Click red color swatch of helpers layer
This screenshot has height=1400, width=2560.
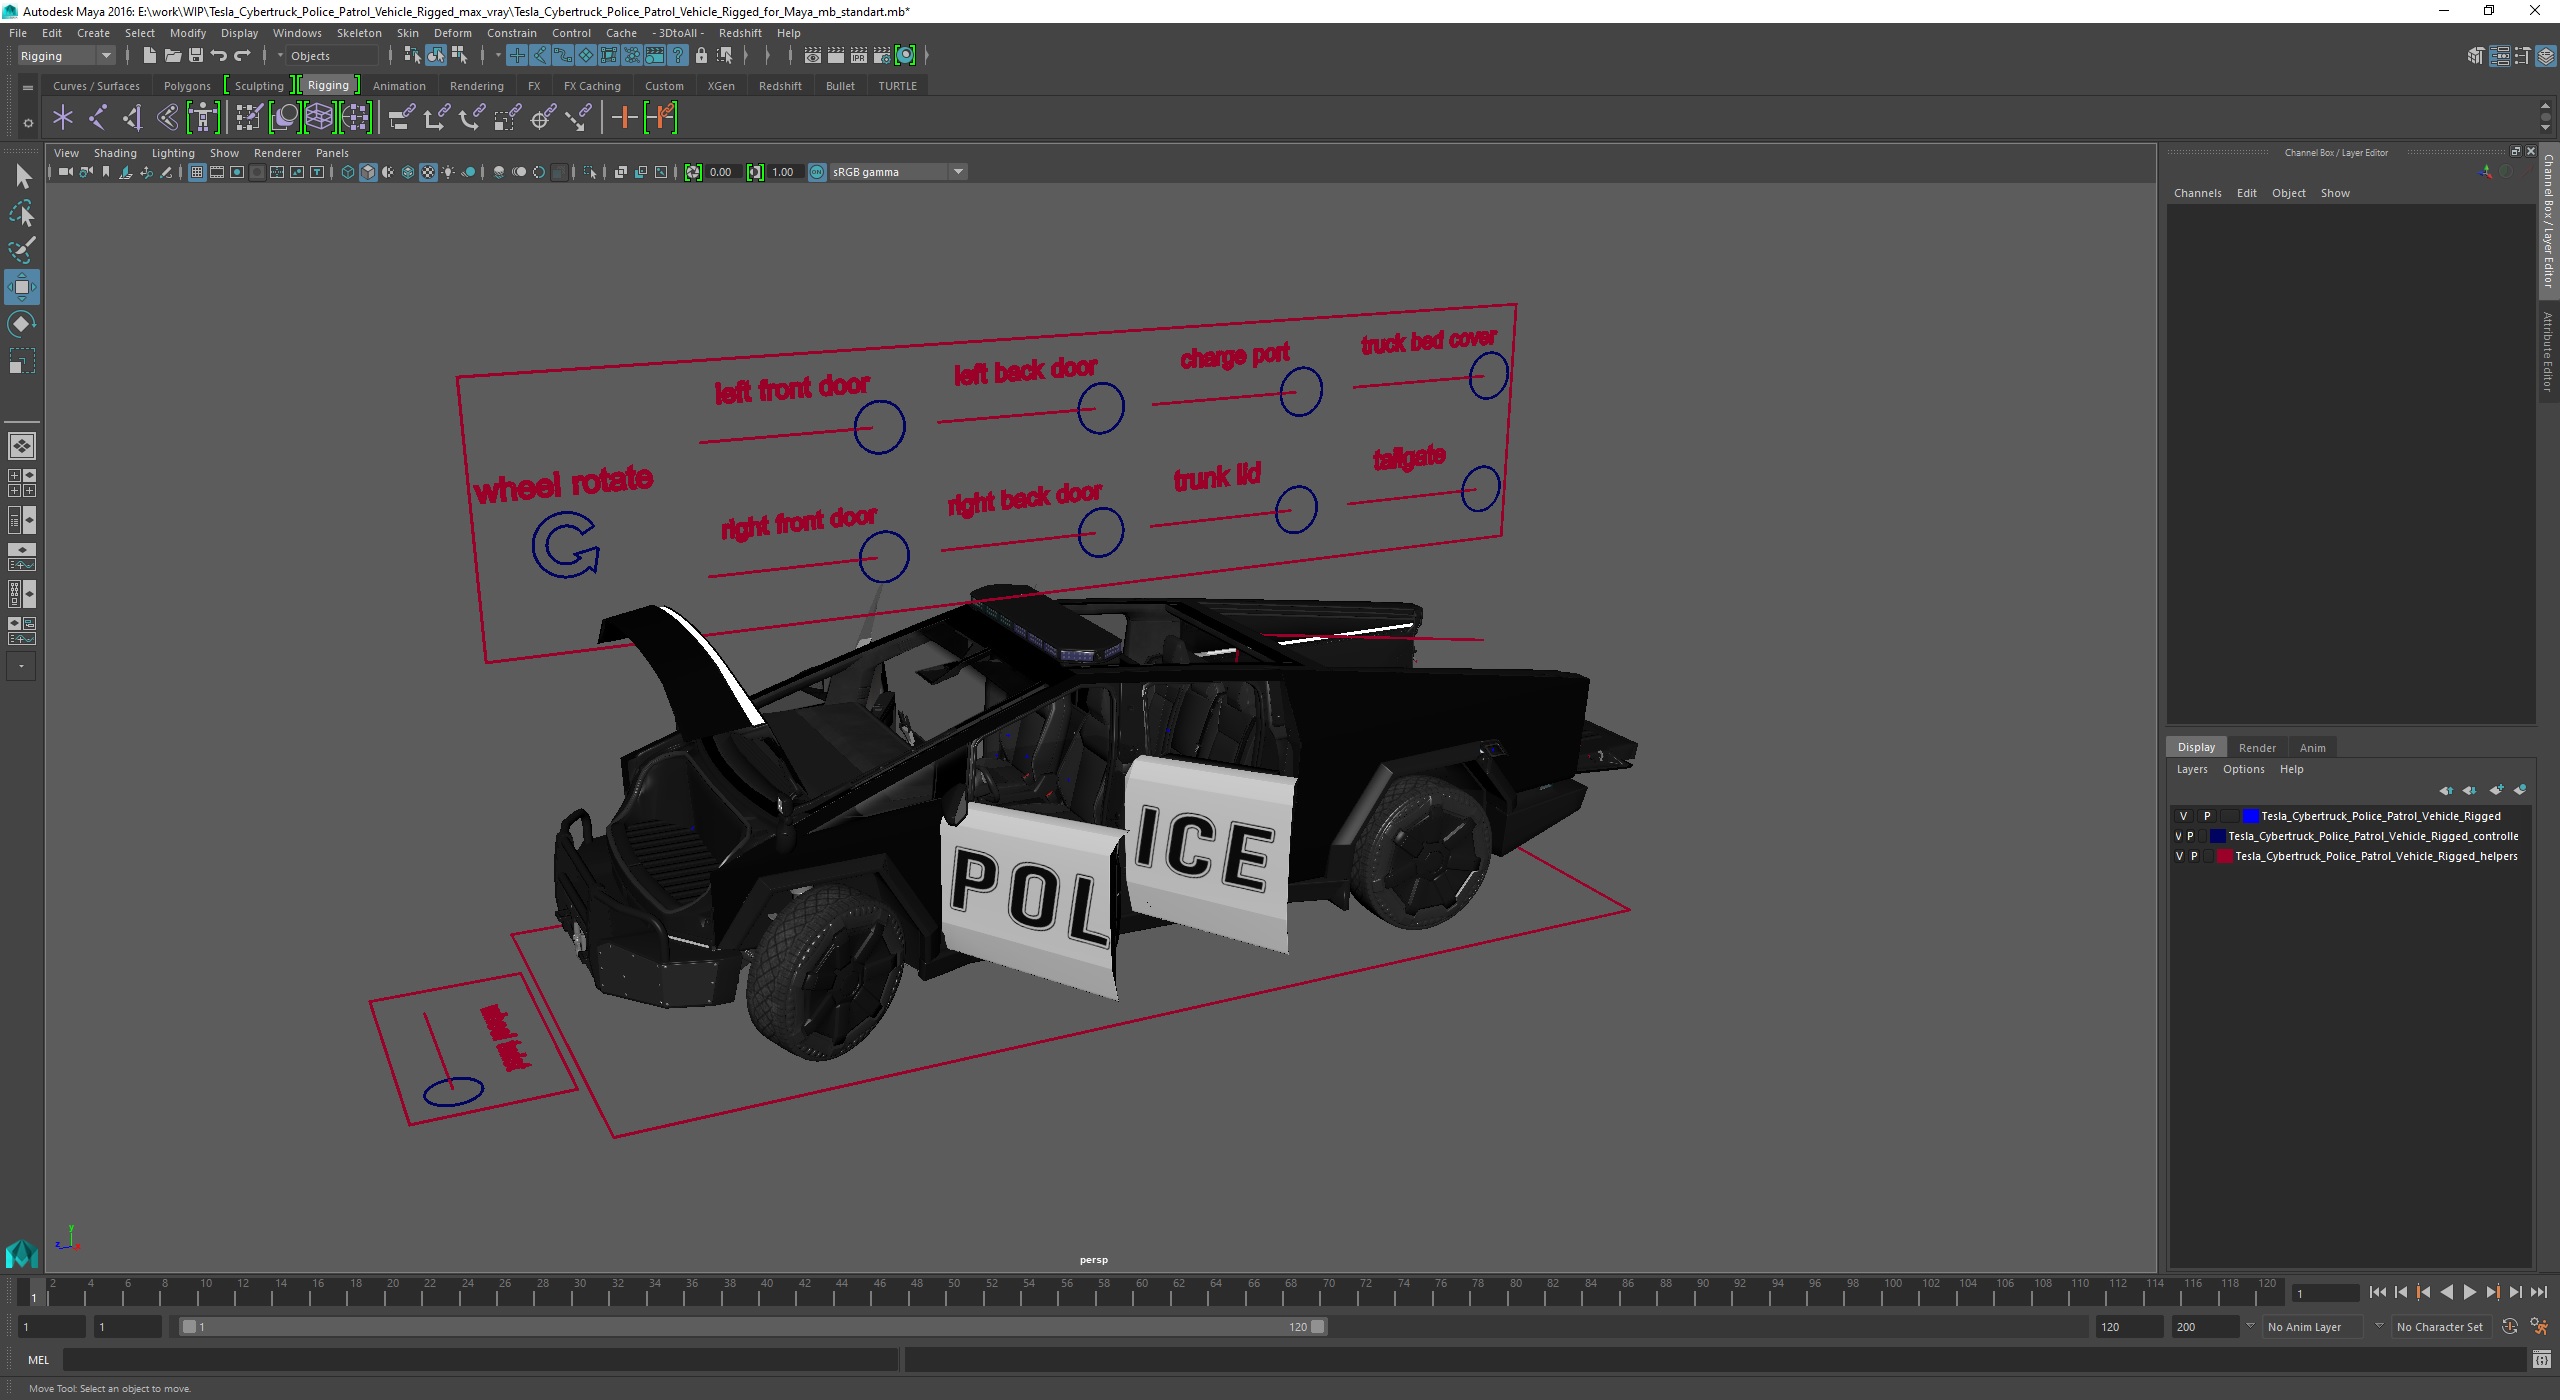(2225, 856)
